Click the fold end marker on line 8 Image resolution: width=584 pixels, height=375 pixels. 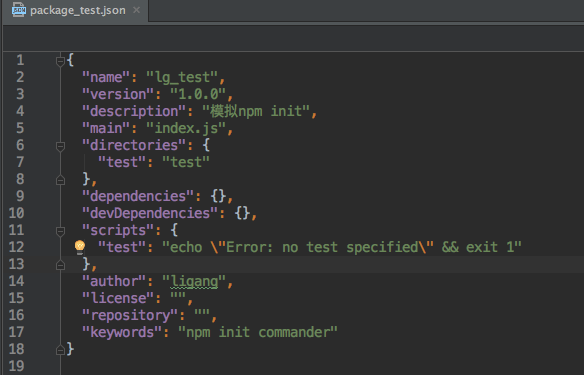60,180
